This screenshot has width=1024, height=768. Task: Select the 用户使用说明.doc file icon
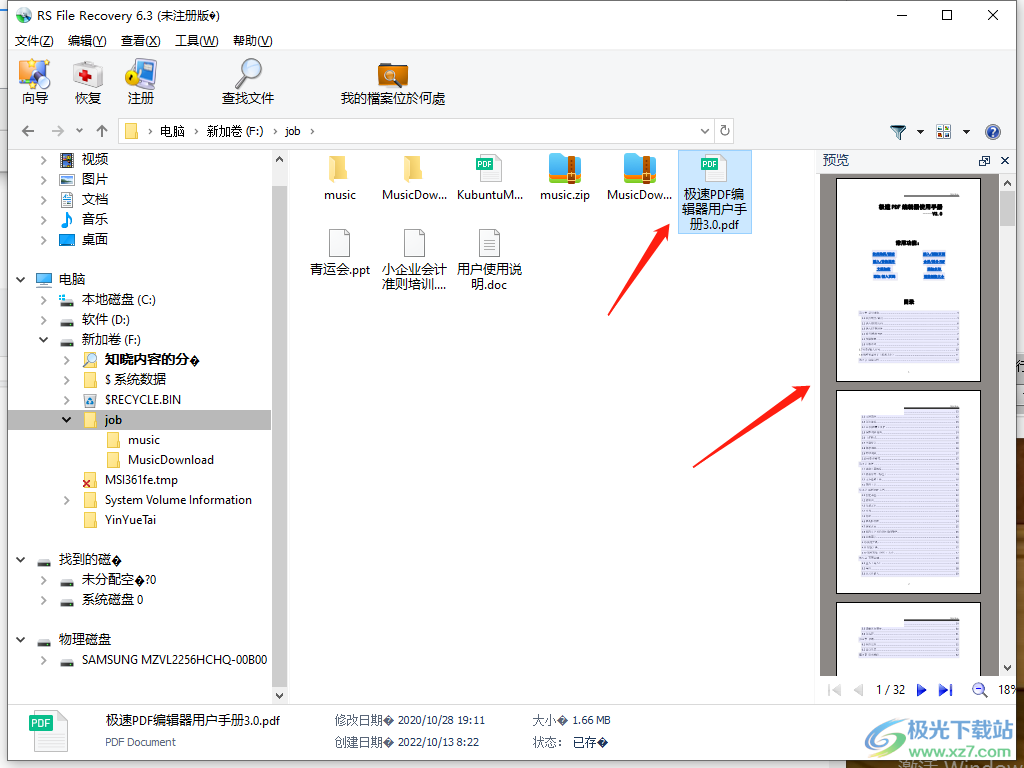point(489,243)
